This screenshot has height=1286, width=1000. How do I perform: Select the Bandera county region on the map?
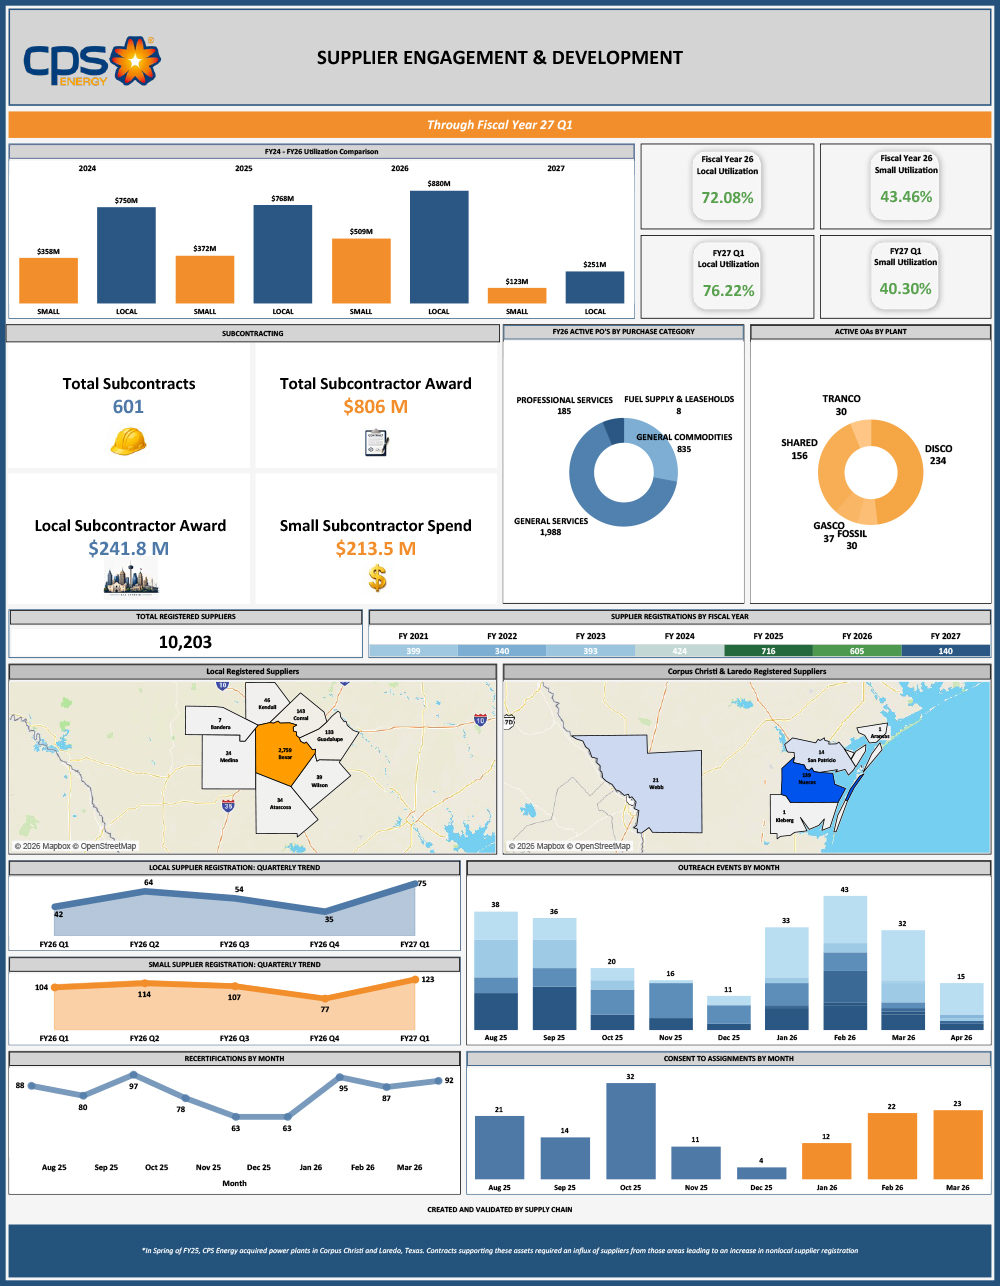click(x=219, y=722)
